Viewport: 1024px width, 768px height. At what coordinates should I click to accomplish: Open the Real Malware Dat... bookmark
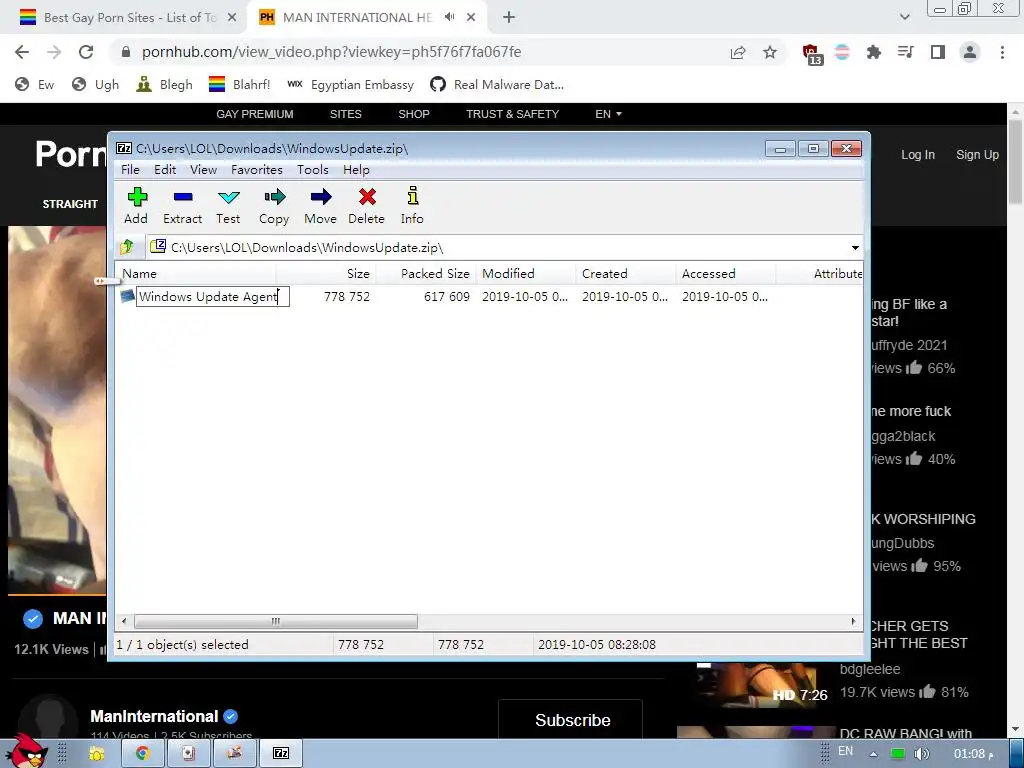pyautogui.click(x=496, y=84)
